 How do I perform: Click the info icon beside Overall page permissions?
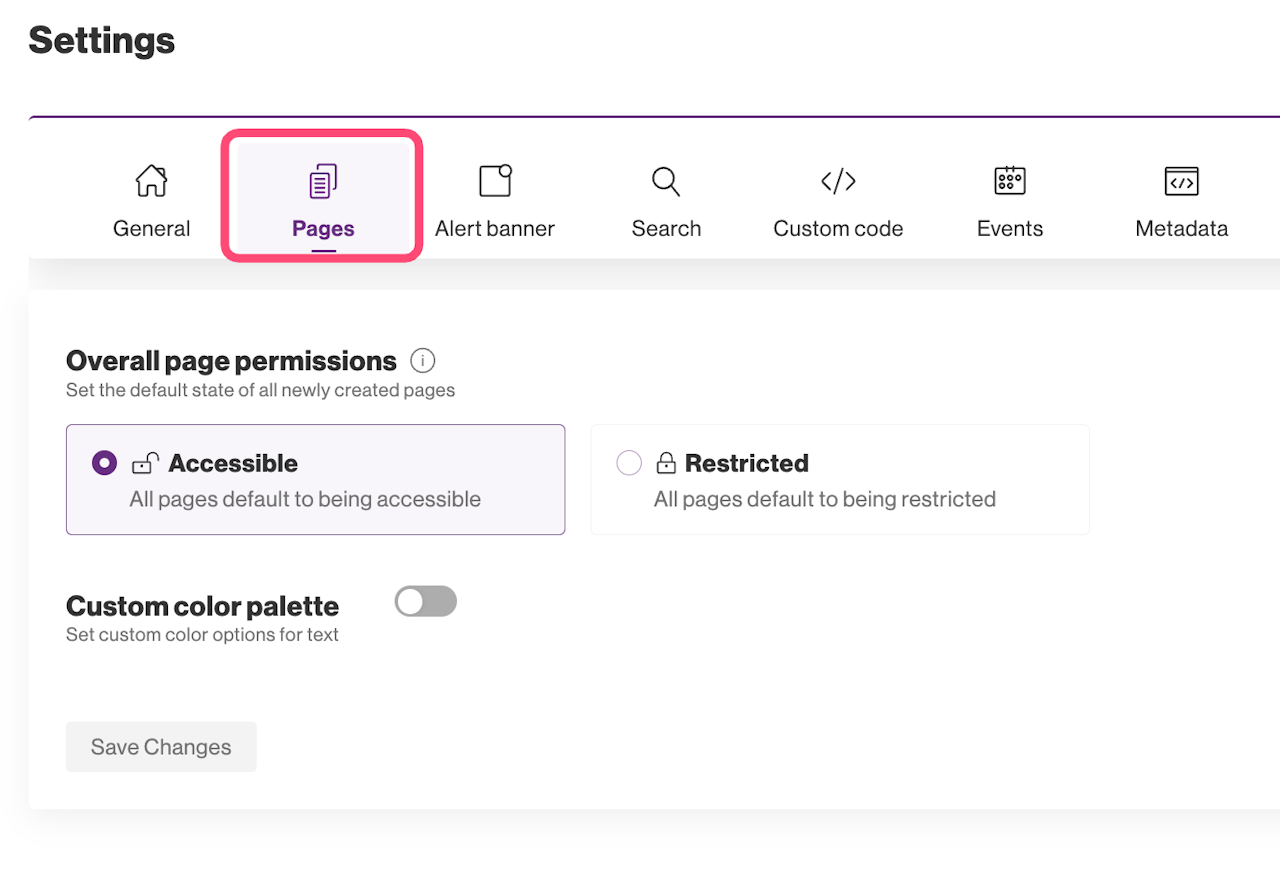tap(423, 360)
